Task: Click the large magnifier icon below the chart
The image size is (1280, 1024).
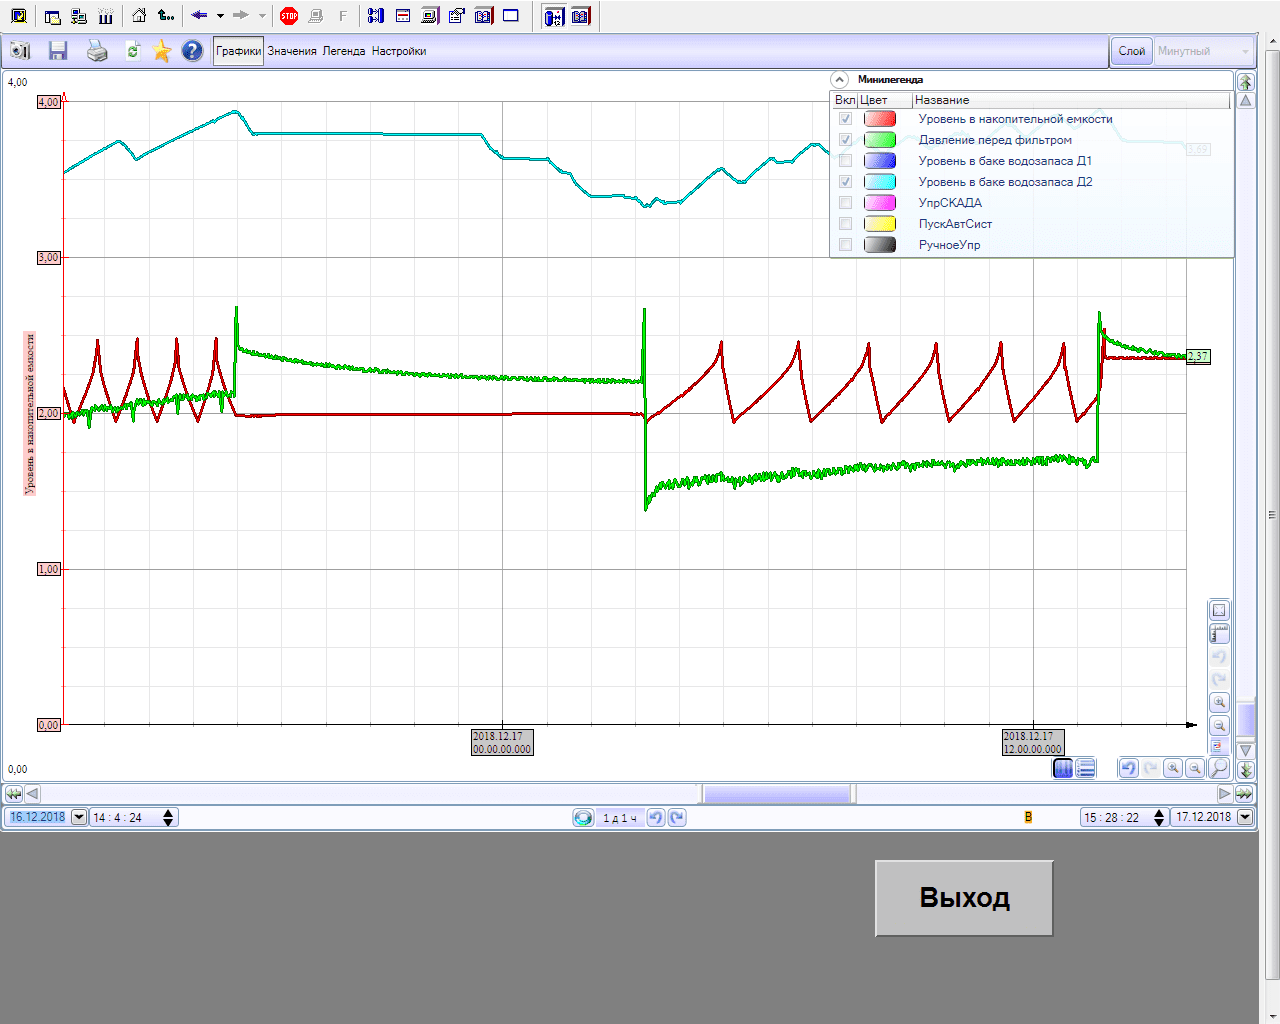Action: point(1219,768)
